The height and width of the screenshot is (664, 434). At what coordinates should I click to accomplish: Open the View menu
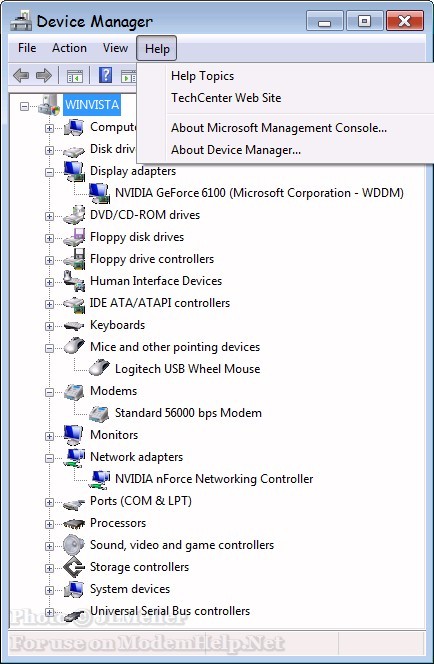pyautogui.click(x=115, y=48)
